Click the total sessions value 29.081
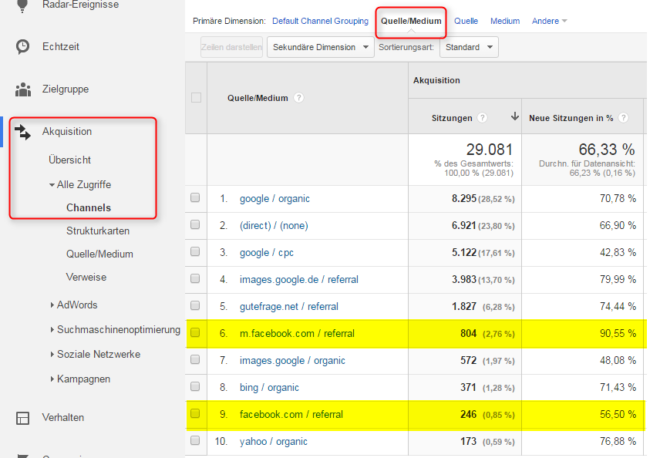Screen dimensions: 660x458 (x=489, y=149)
